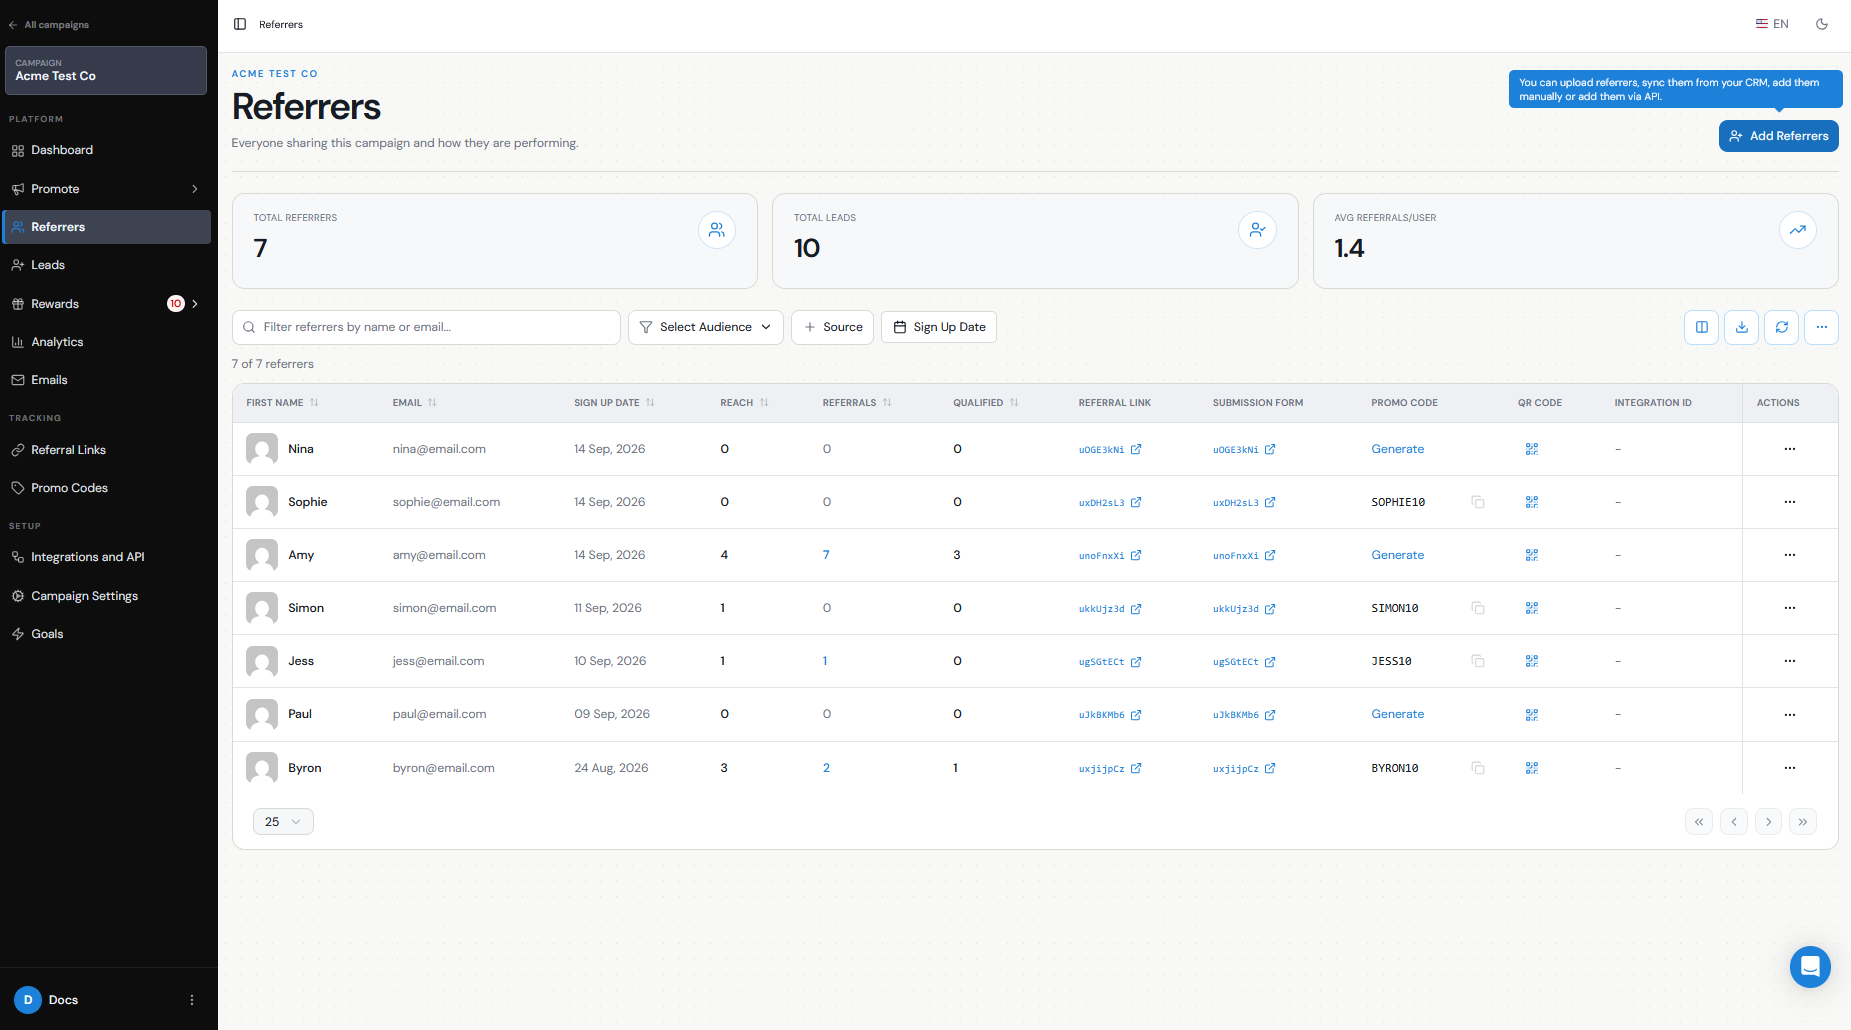The height and width of the screenshot is (1030, 1851).
Task: Open Byron's referral link uxjijpCz
Action: (x=1110, y=769)
